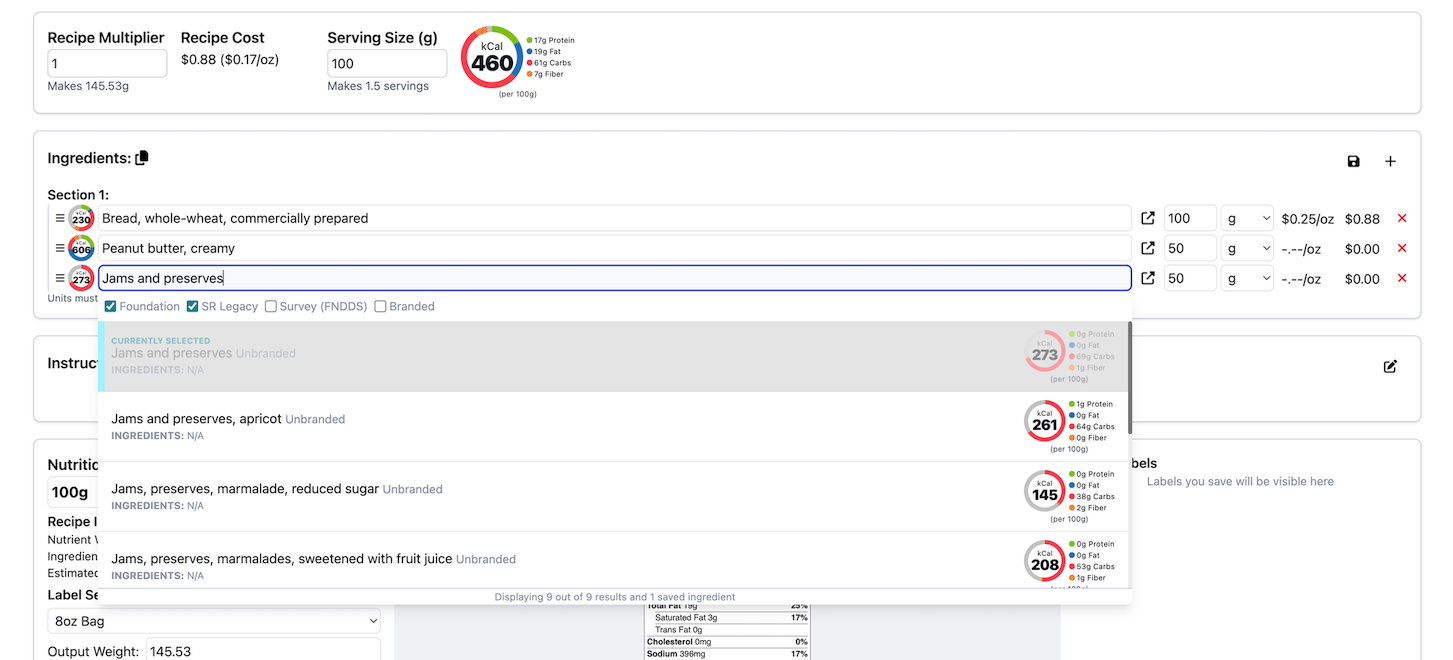Open external link for Peanut butter row
Viewport: 1453px width, 660px height.
(x=1148, y=249)
